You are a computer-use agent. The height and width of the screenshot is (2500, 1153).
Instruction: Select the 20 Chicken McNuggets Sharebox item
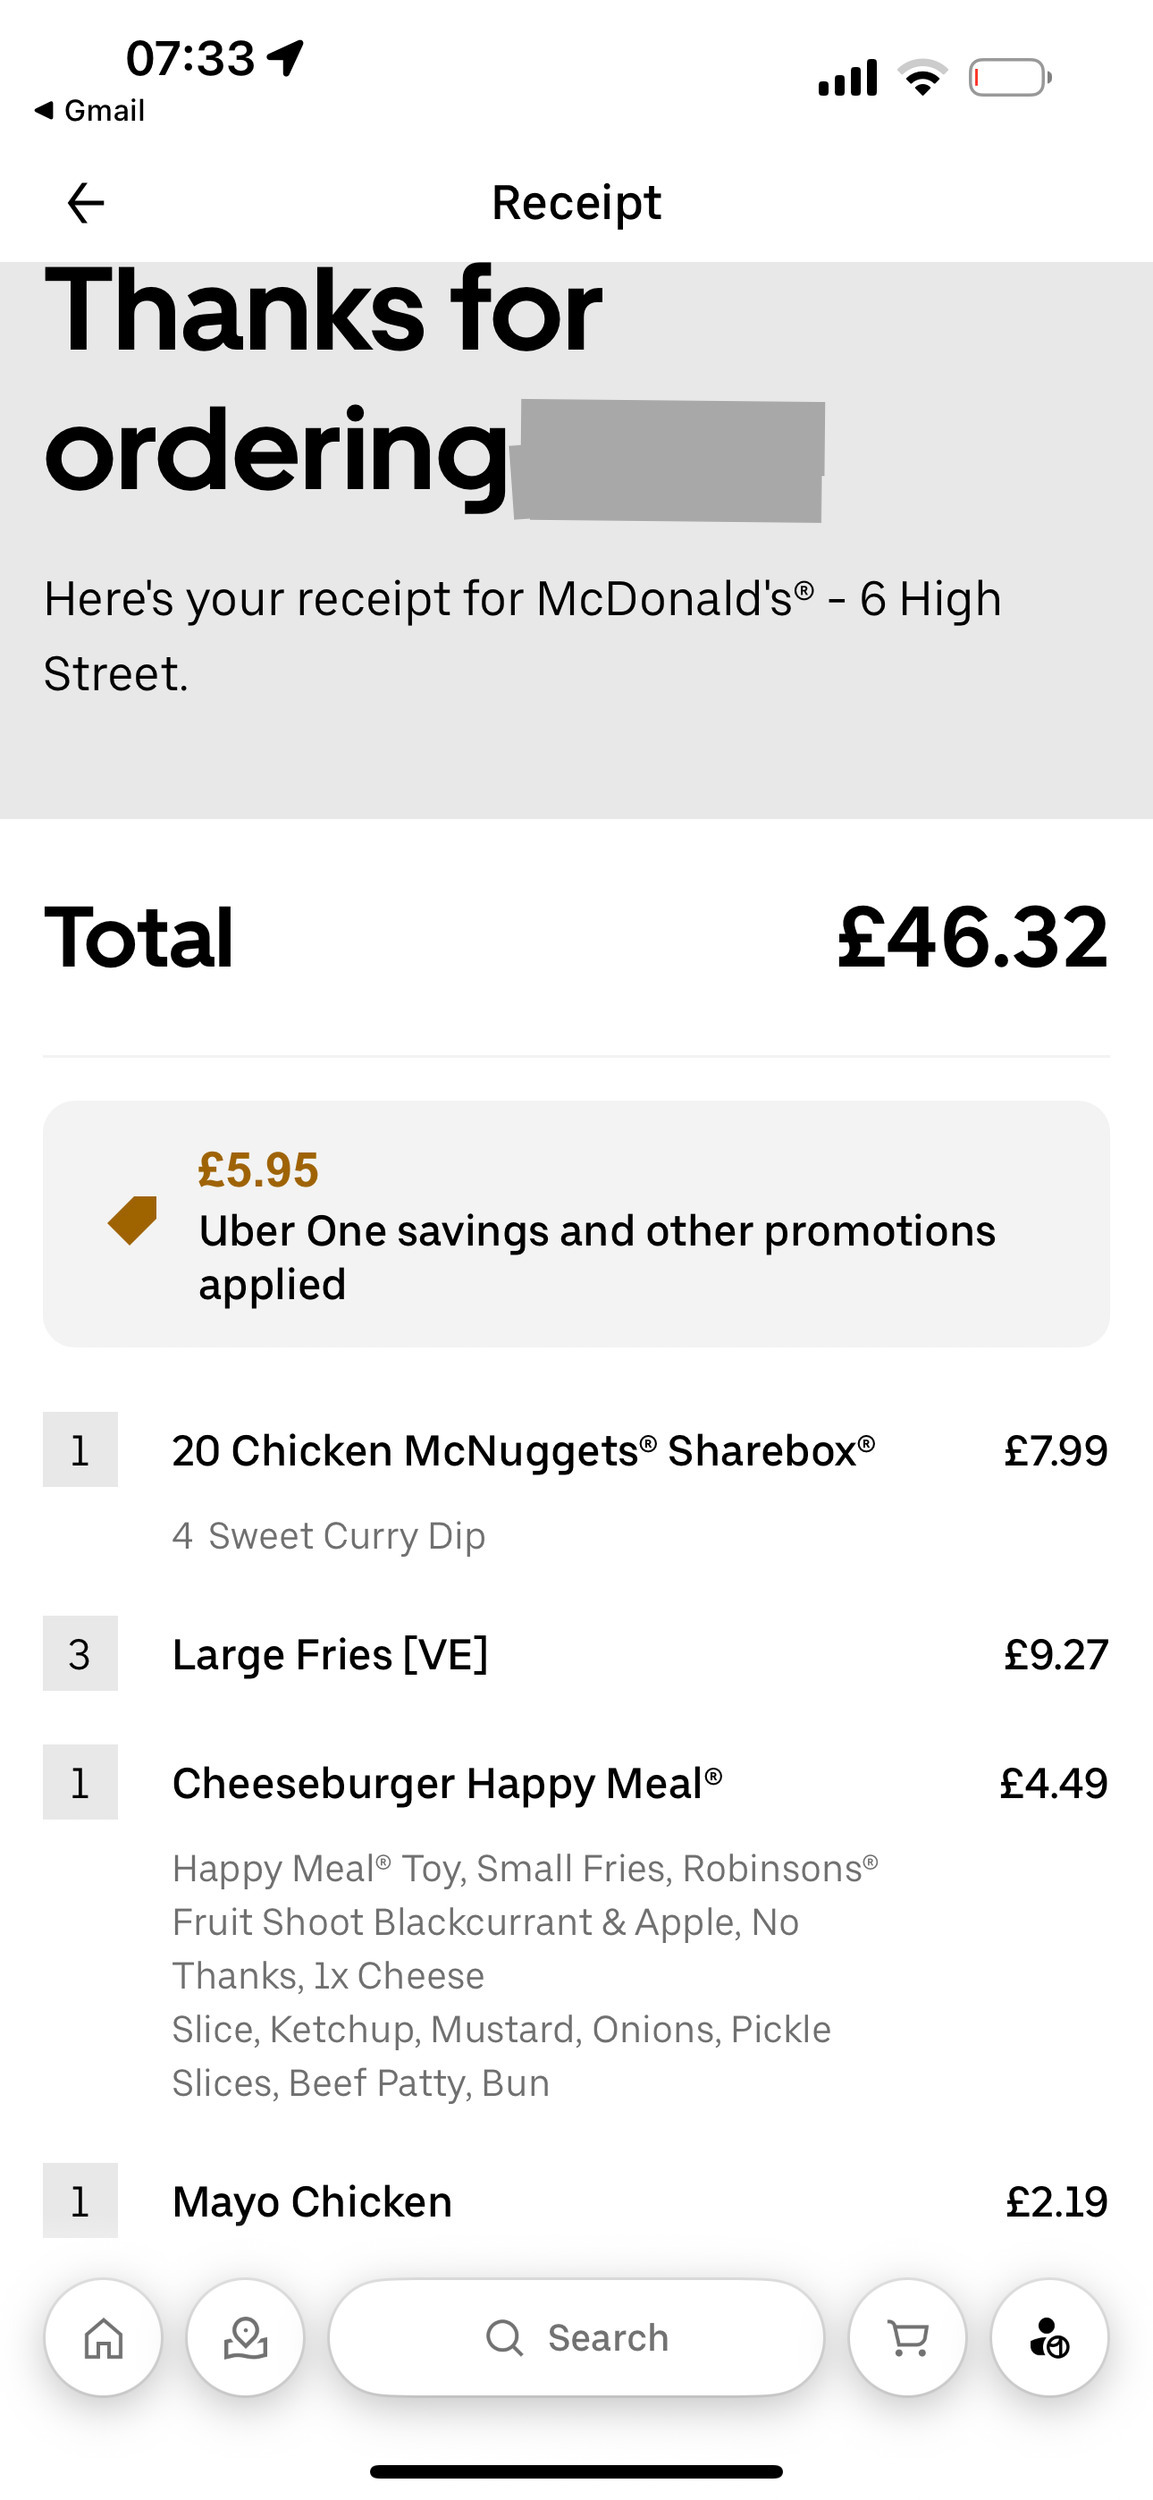[x=523, y=1451]
